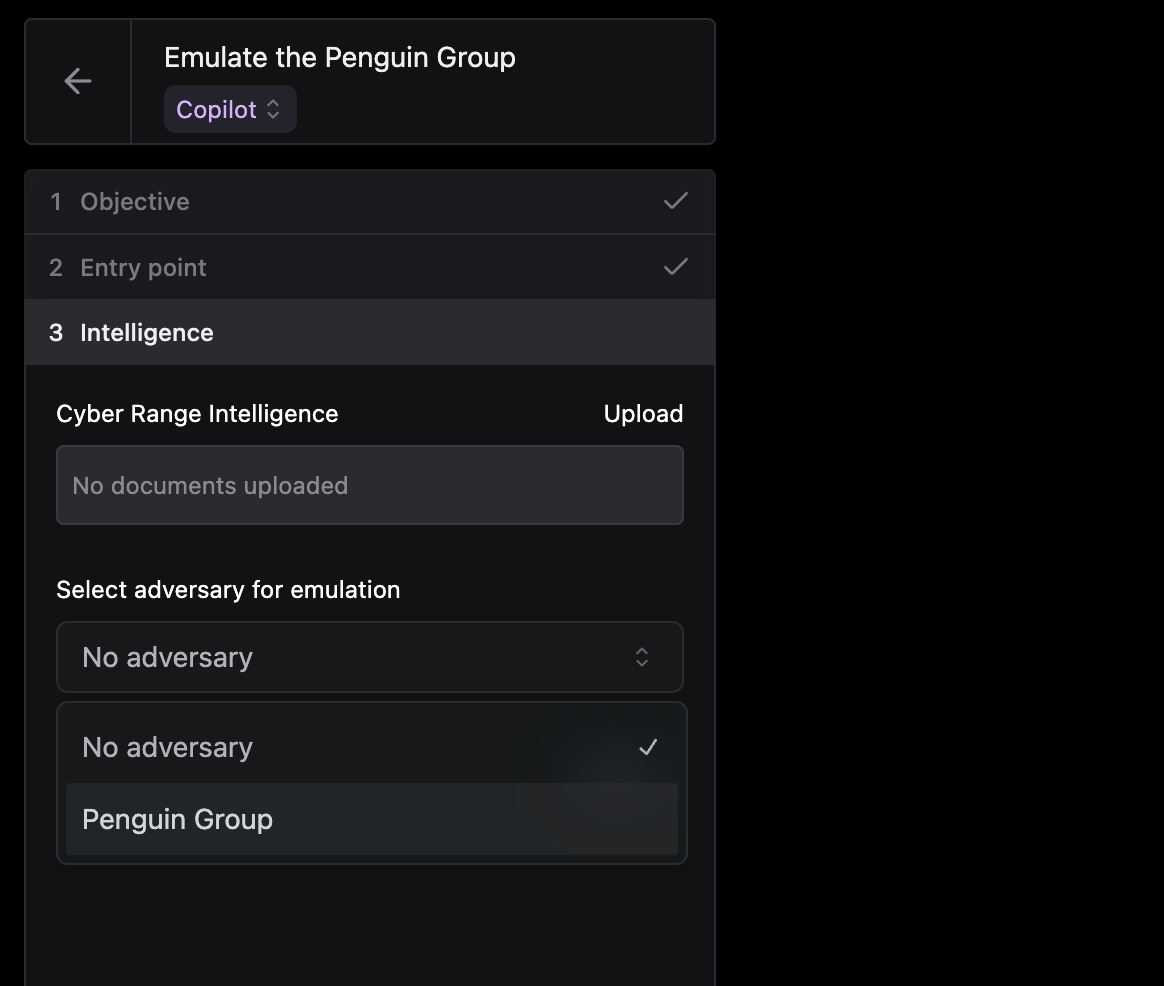Open the Objective step
The image size is (1164, 986).
coord(135,202)
